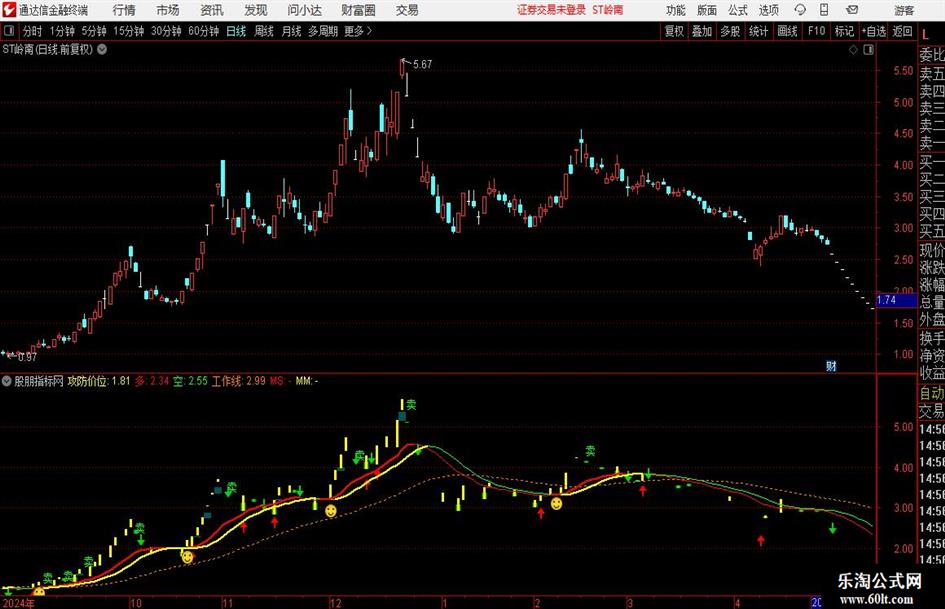The width and height of the screenshot is (945, 609).
Task: Click the 自动 label in side panel
Action: point(932,393)
